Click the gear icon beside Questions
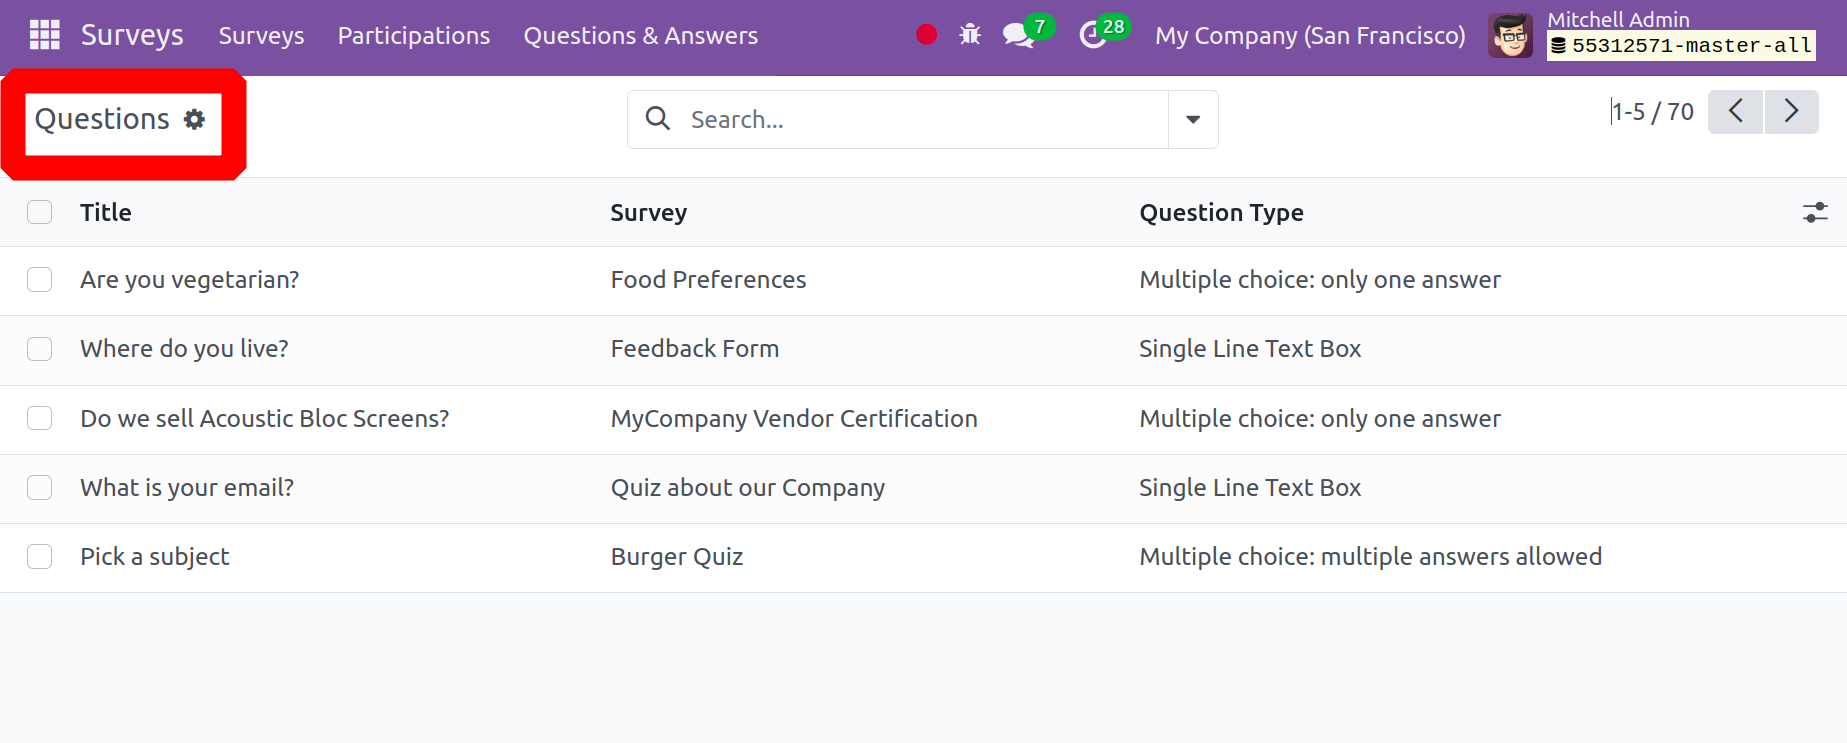The image size is (1847, 743). coord(195,119)
